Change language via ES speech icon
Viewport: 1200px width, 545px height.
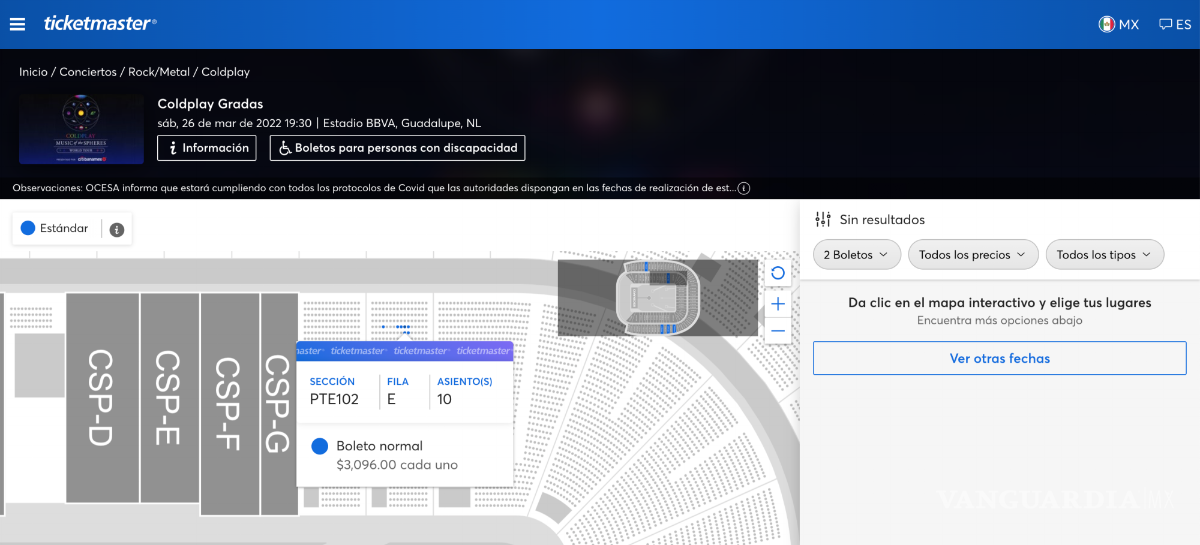click(x=1175, y=24)
